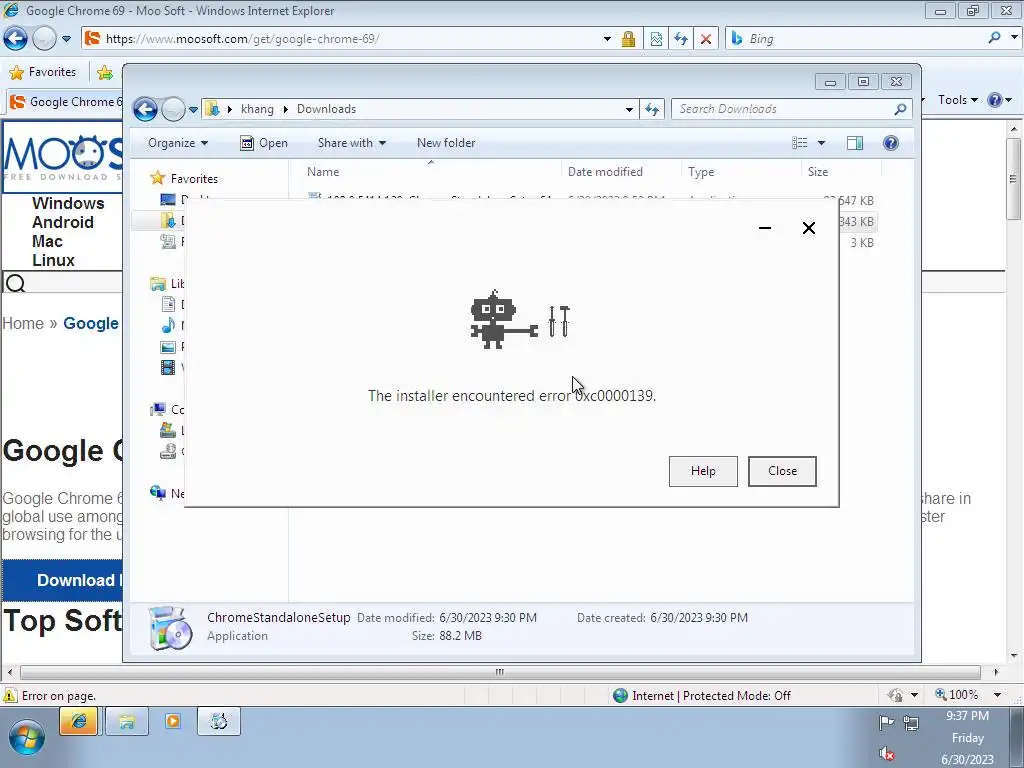
Task: Toggle the Explorer preview pane
Action: click(855, 143)
